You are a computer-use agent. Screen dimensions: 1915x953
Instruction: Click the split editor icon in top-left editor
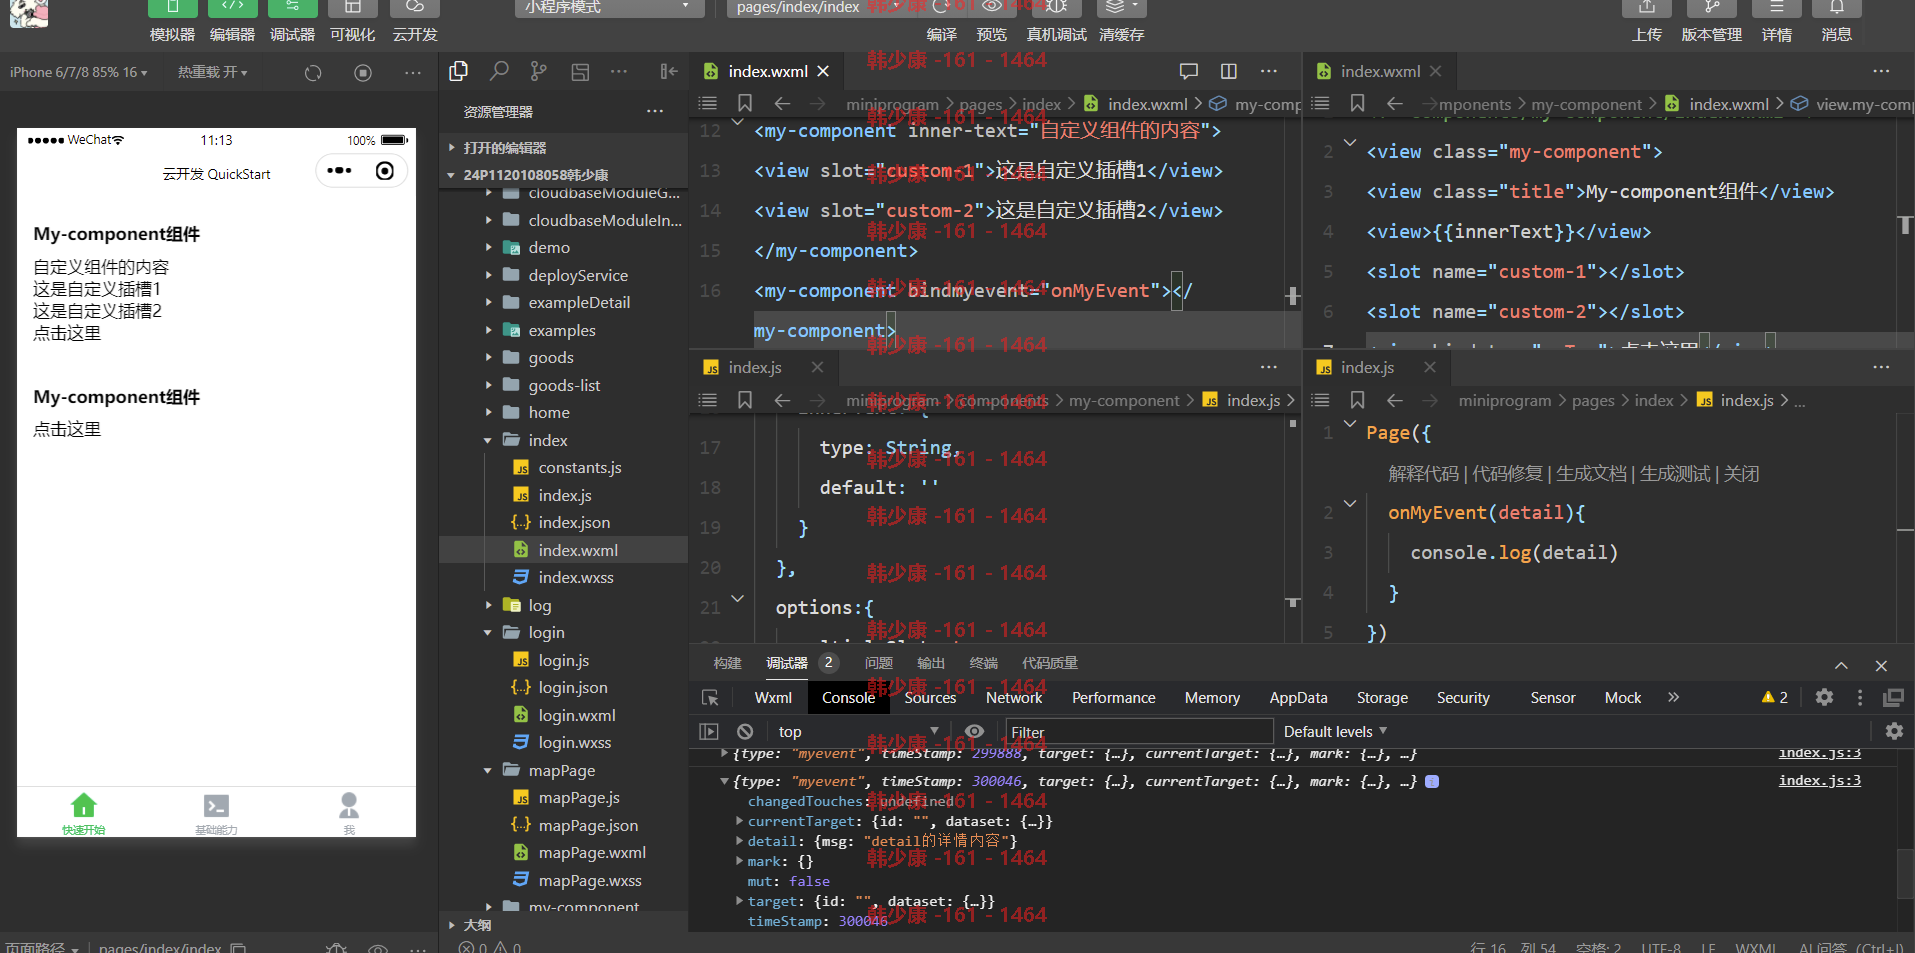[x=1229, y=71]
